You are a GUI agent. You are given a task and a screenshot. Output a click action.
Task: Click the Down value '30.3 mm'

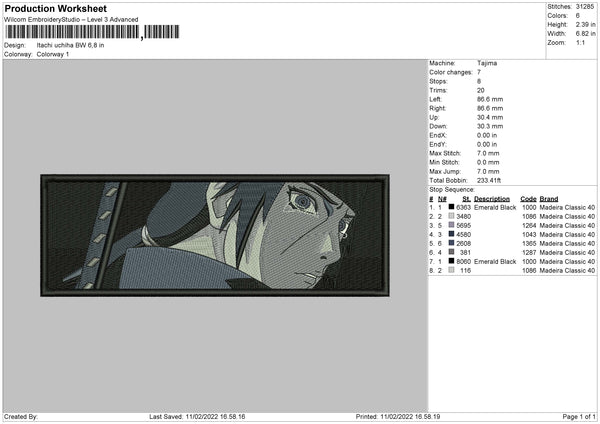pos(490,126)
